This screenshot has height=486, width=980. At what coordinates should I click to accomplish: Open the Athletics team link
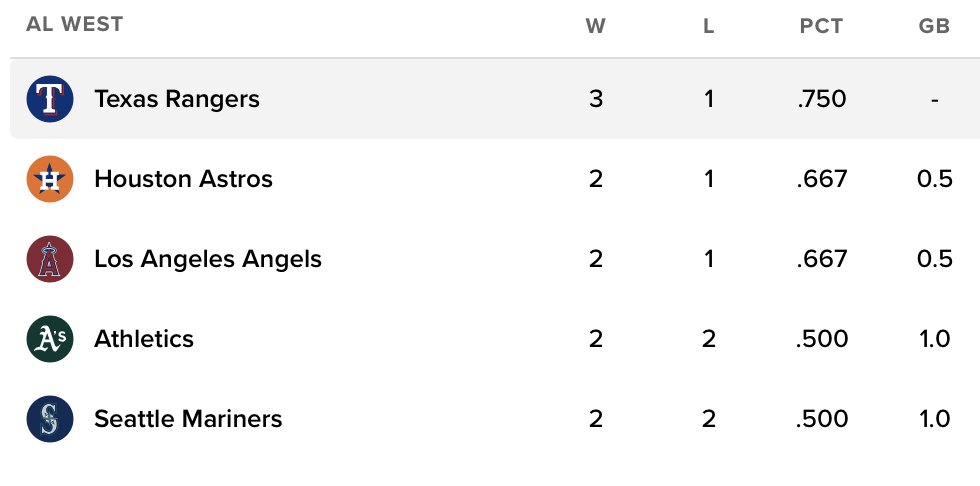coord(144,339)
